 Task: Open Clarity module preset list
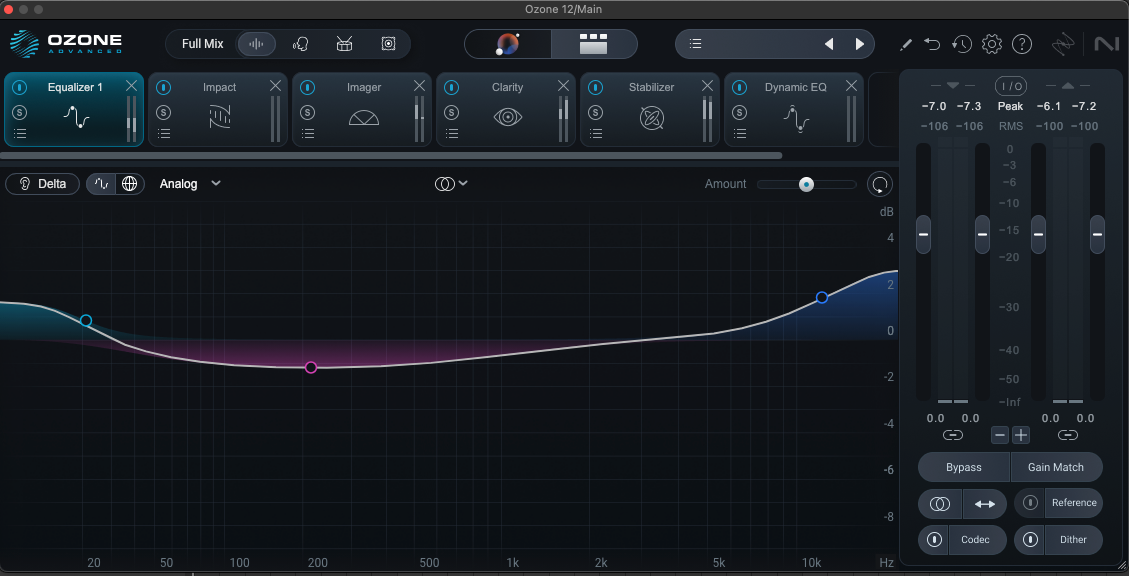point(452,133)
